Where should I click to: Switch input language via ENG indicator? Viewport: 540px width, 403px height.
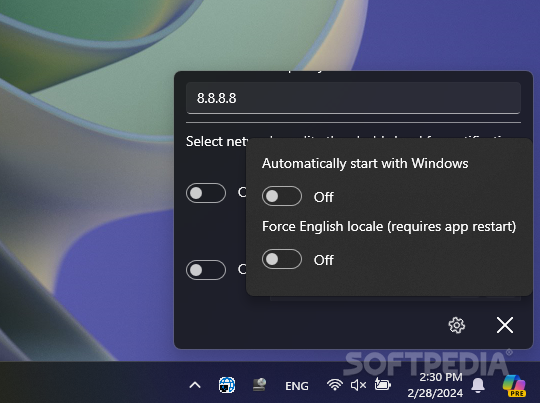pos(297,386)
